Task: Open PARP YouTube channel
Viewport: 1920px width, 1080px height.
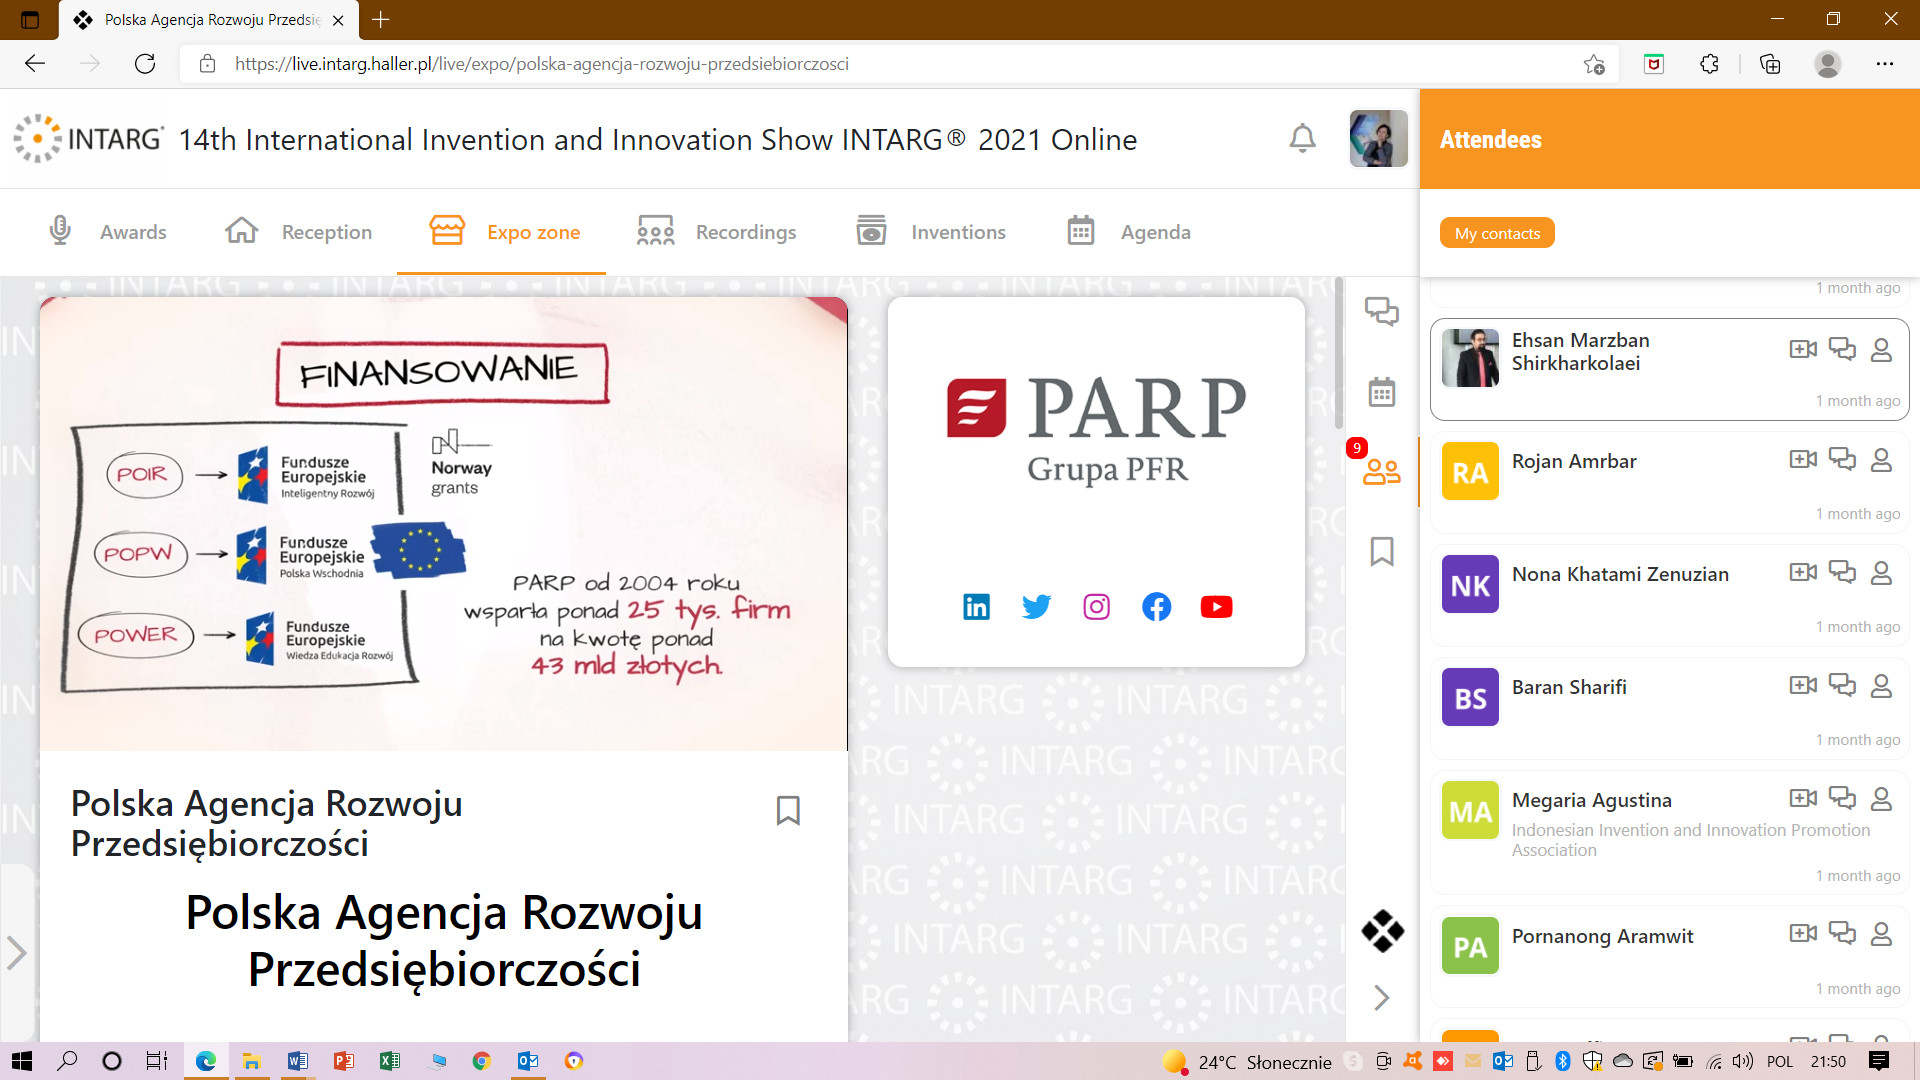Action: (1216, 606)
